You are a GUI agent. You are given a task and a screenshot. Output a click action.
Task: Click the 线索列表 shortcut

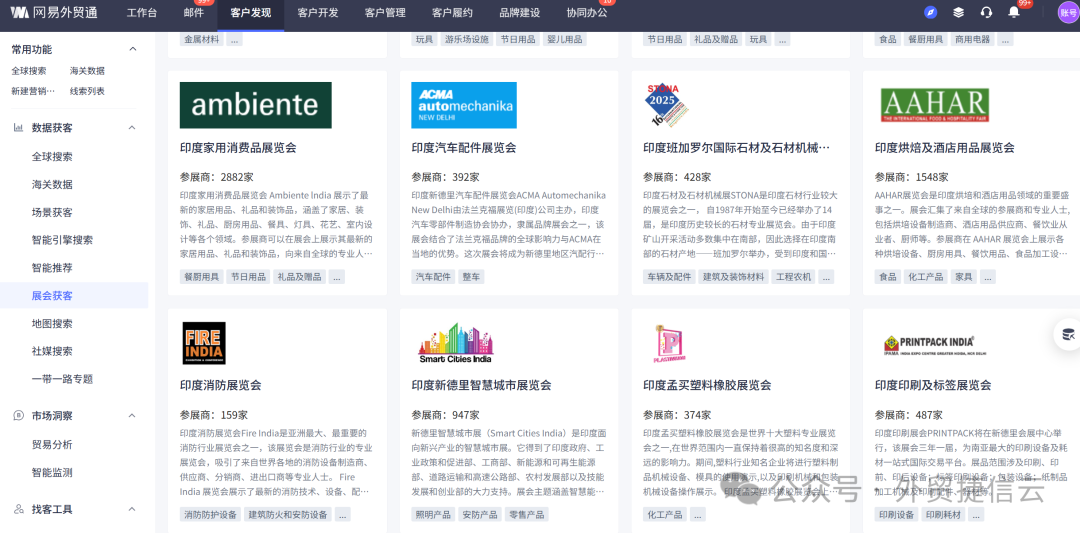87,91
